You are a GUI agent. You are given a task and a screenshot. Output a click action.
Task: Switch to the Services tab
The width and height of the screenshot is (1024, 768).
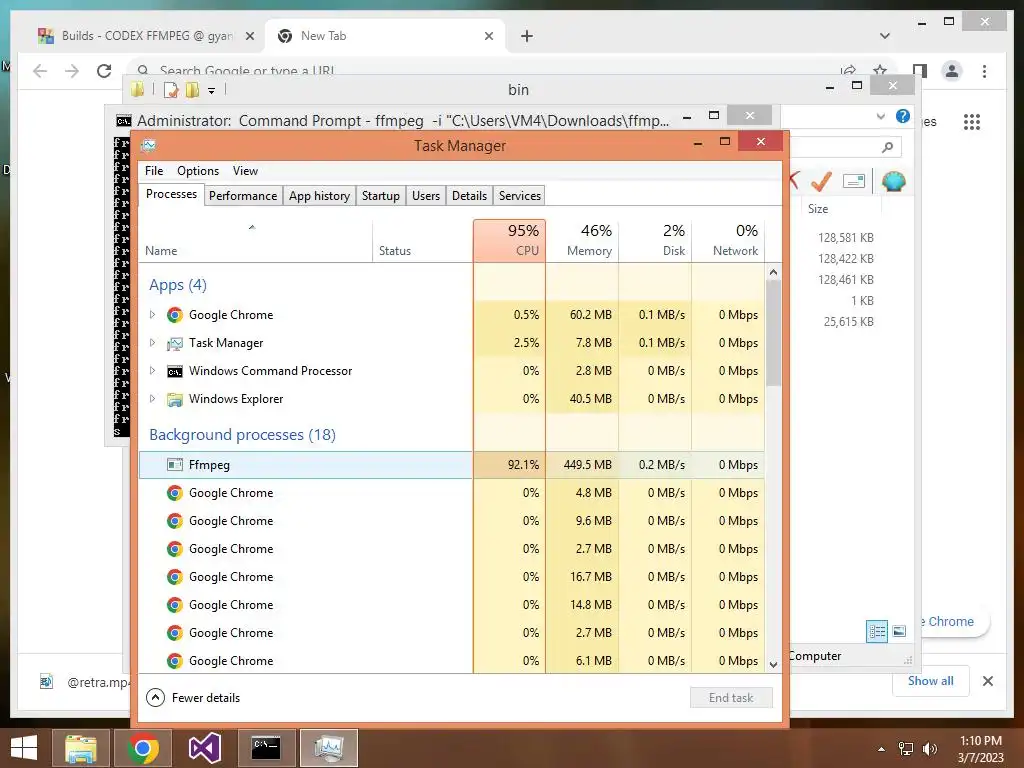tap(520, 196)
